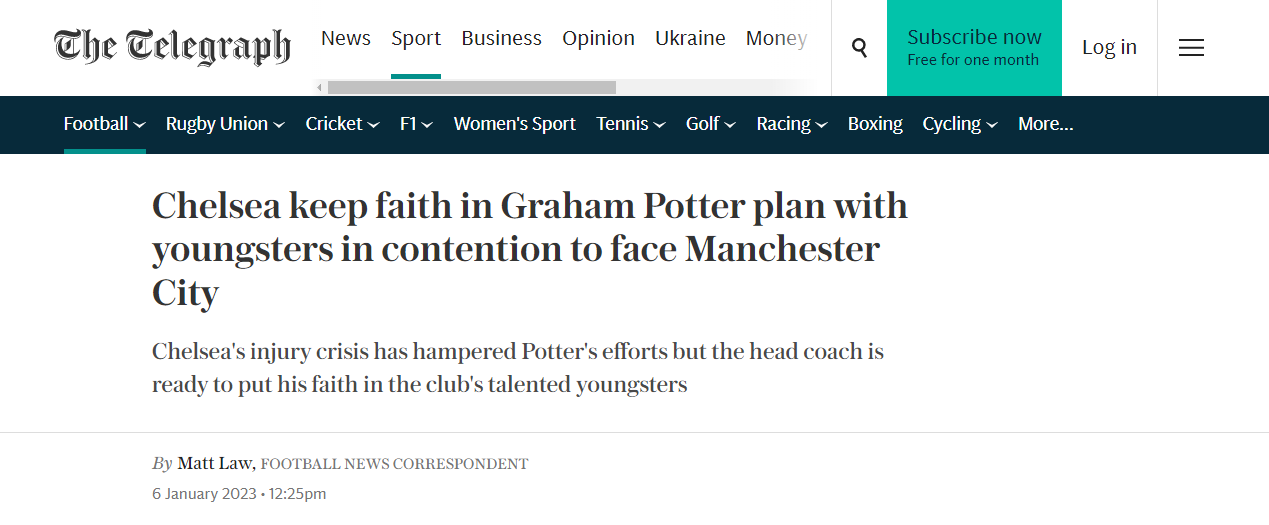Screen dimensions: 1269x525
Task: Select the News tab
Action: coord(346,38)
